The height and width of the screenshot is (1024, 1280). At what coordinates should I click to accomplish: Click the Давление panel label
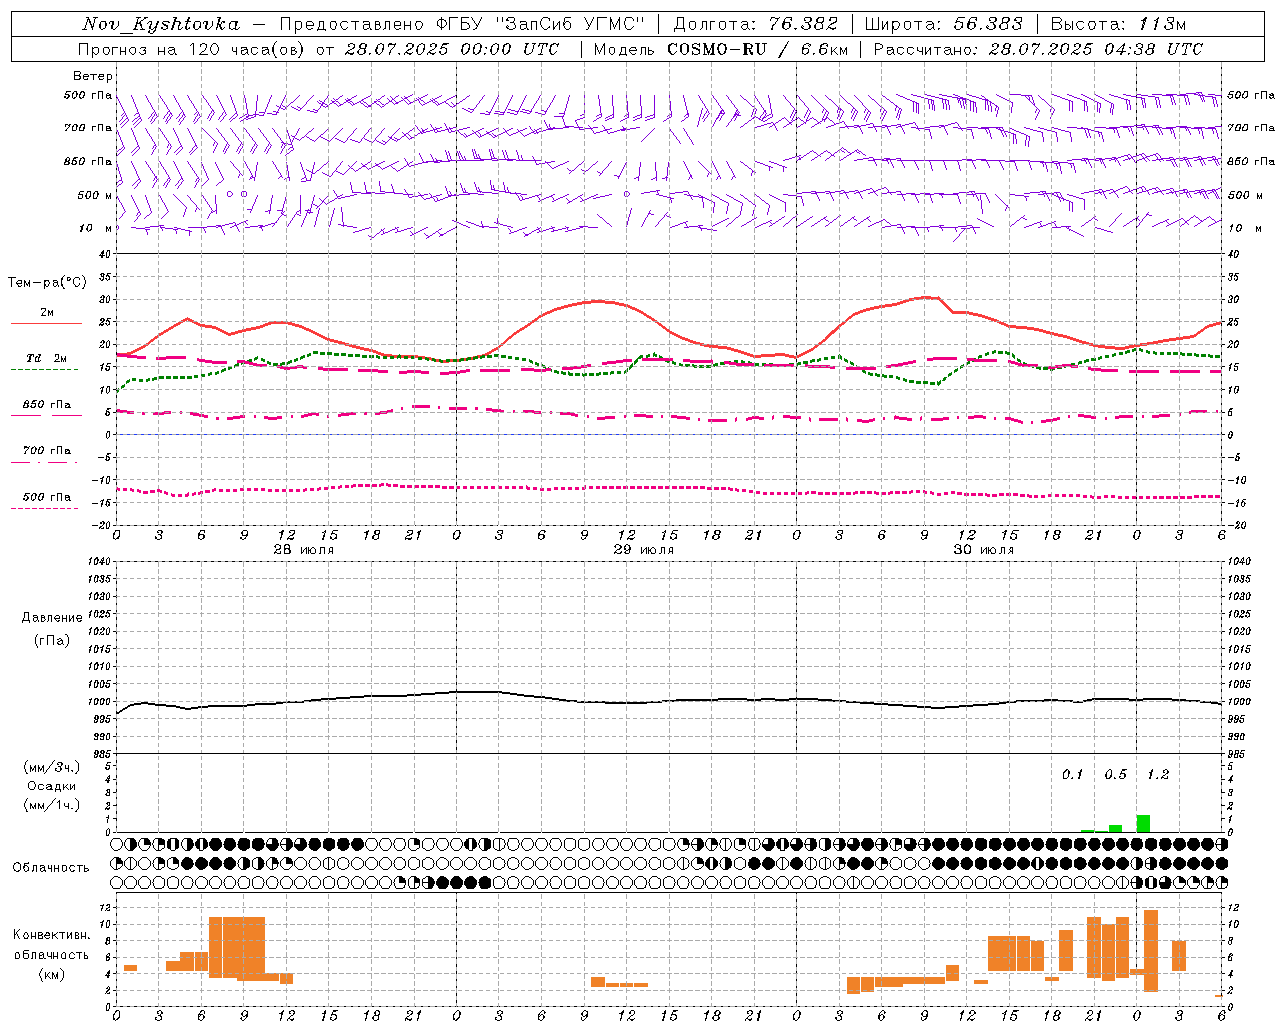point(52,618)
